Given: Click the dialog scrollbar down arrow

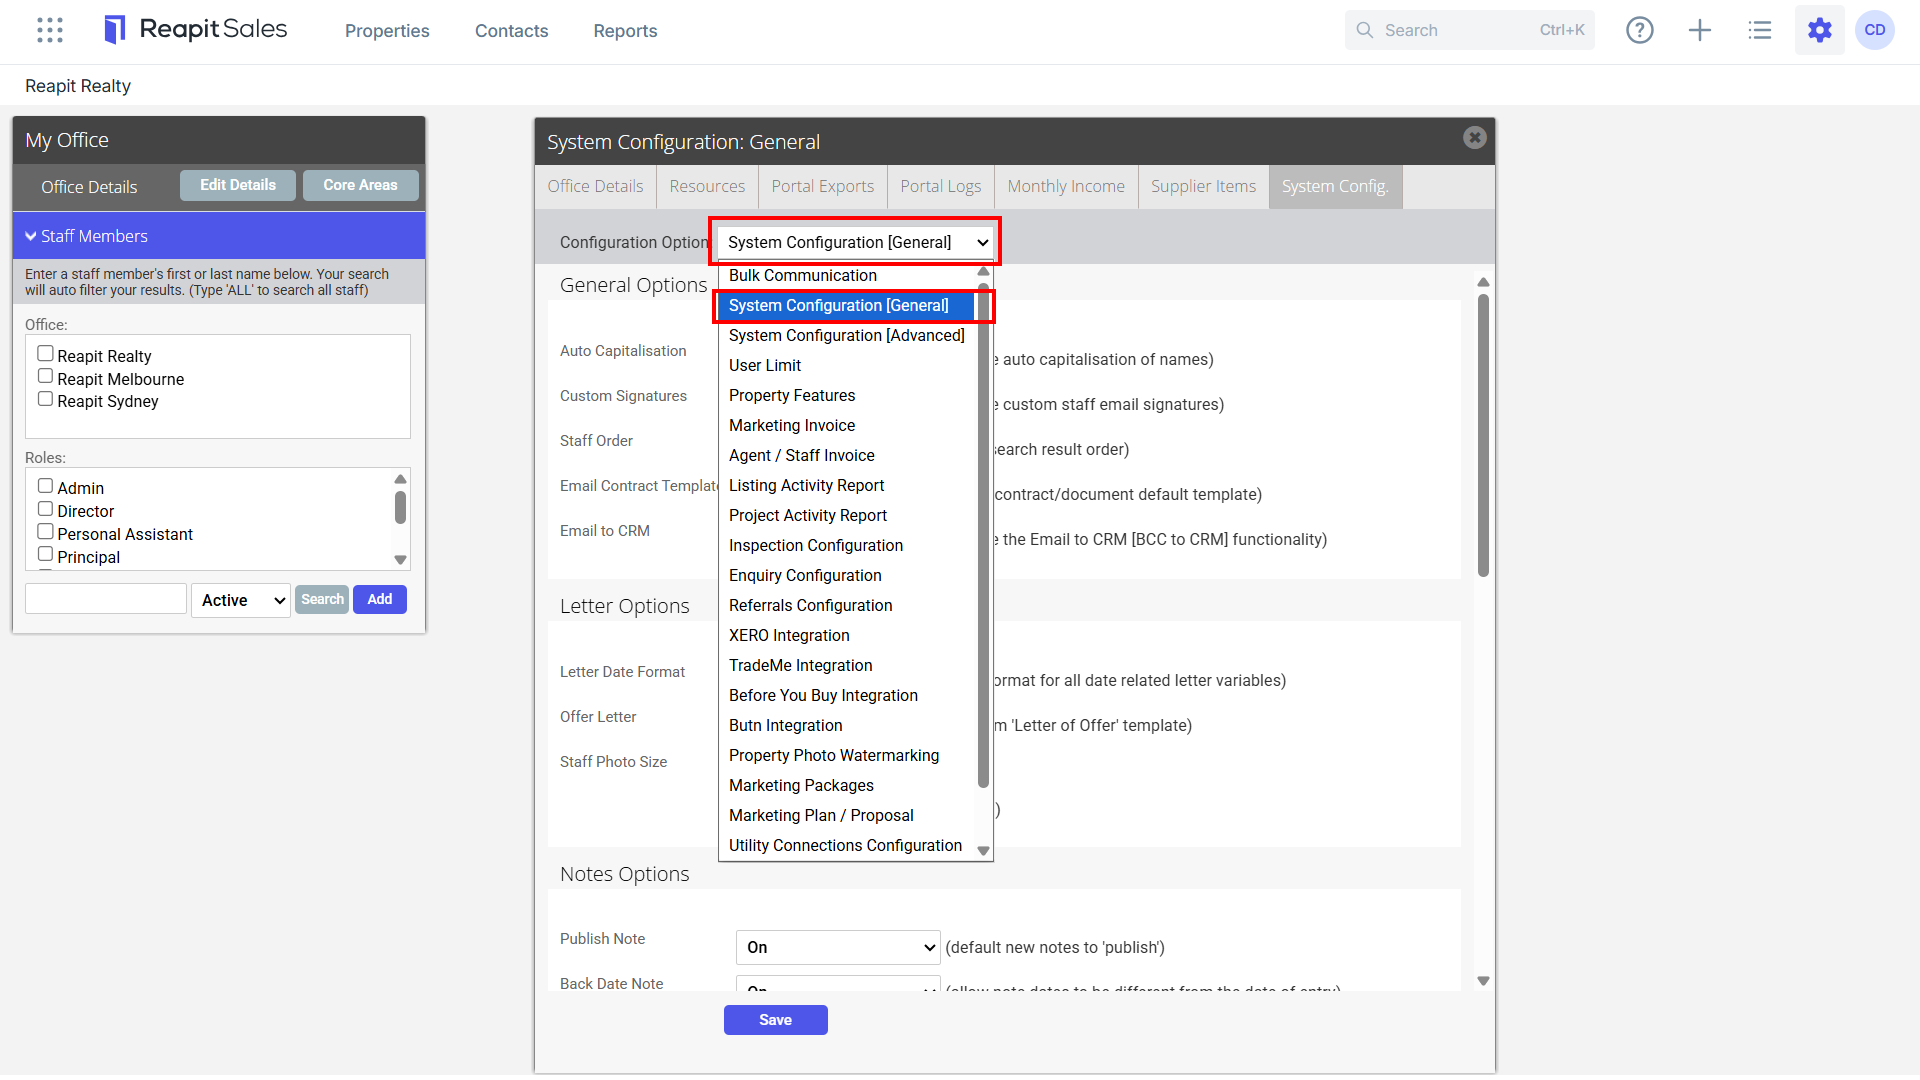Looking at the screenshot, I should click(x=1483, y=981).
